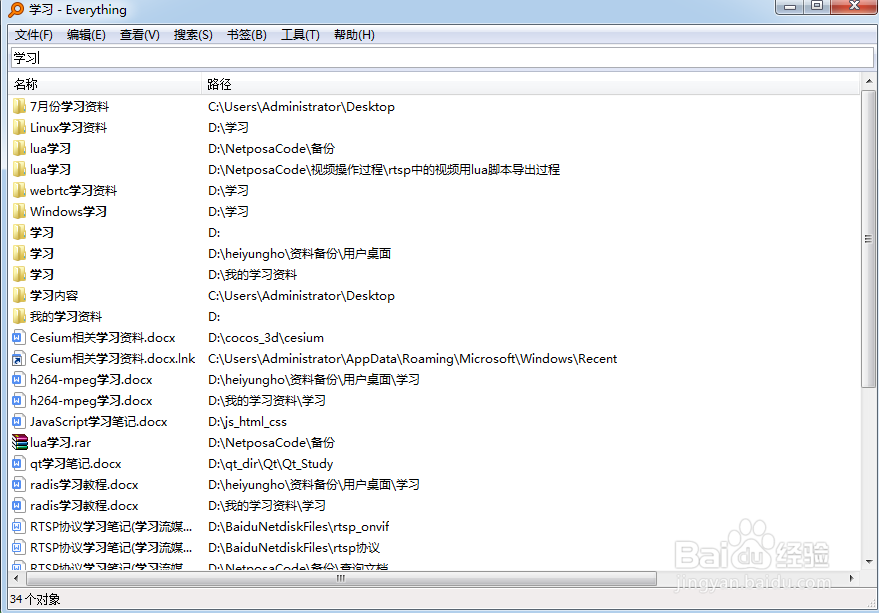Image resolution: width=879 pixels, height=613 pixels.
Task: Click WinRAR archive icon of lua学习.rar
Action: pos(20,443)
